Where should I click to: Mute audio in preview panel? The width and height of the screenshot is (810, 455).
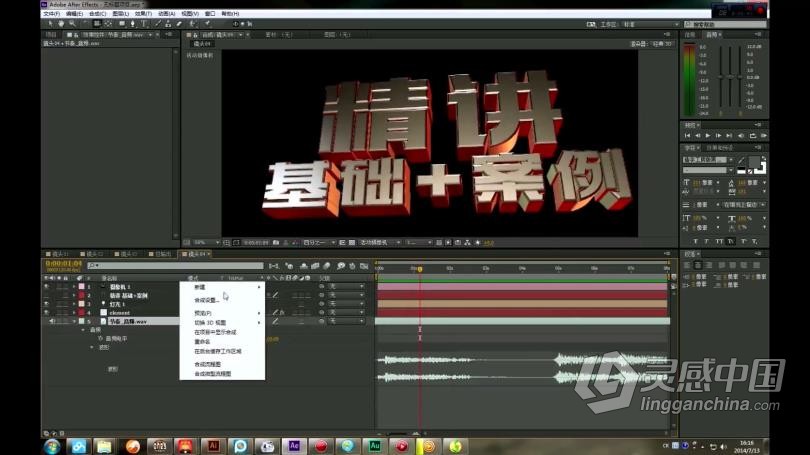coord(741,135)
